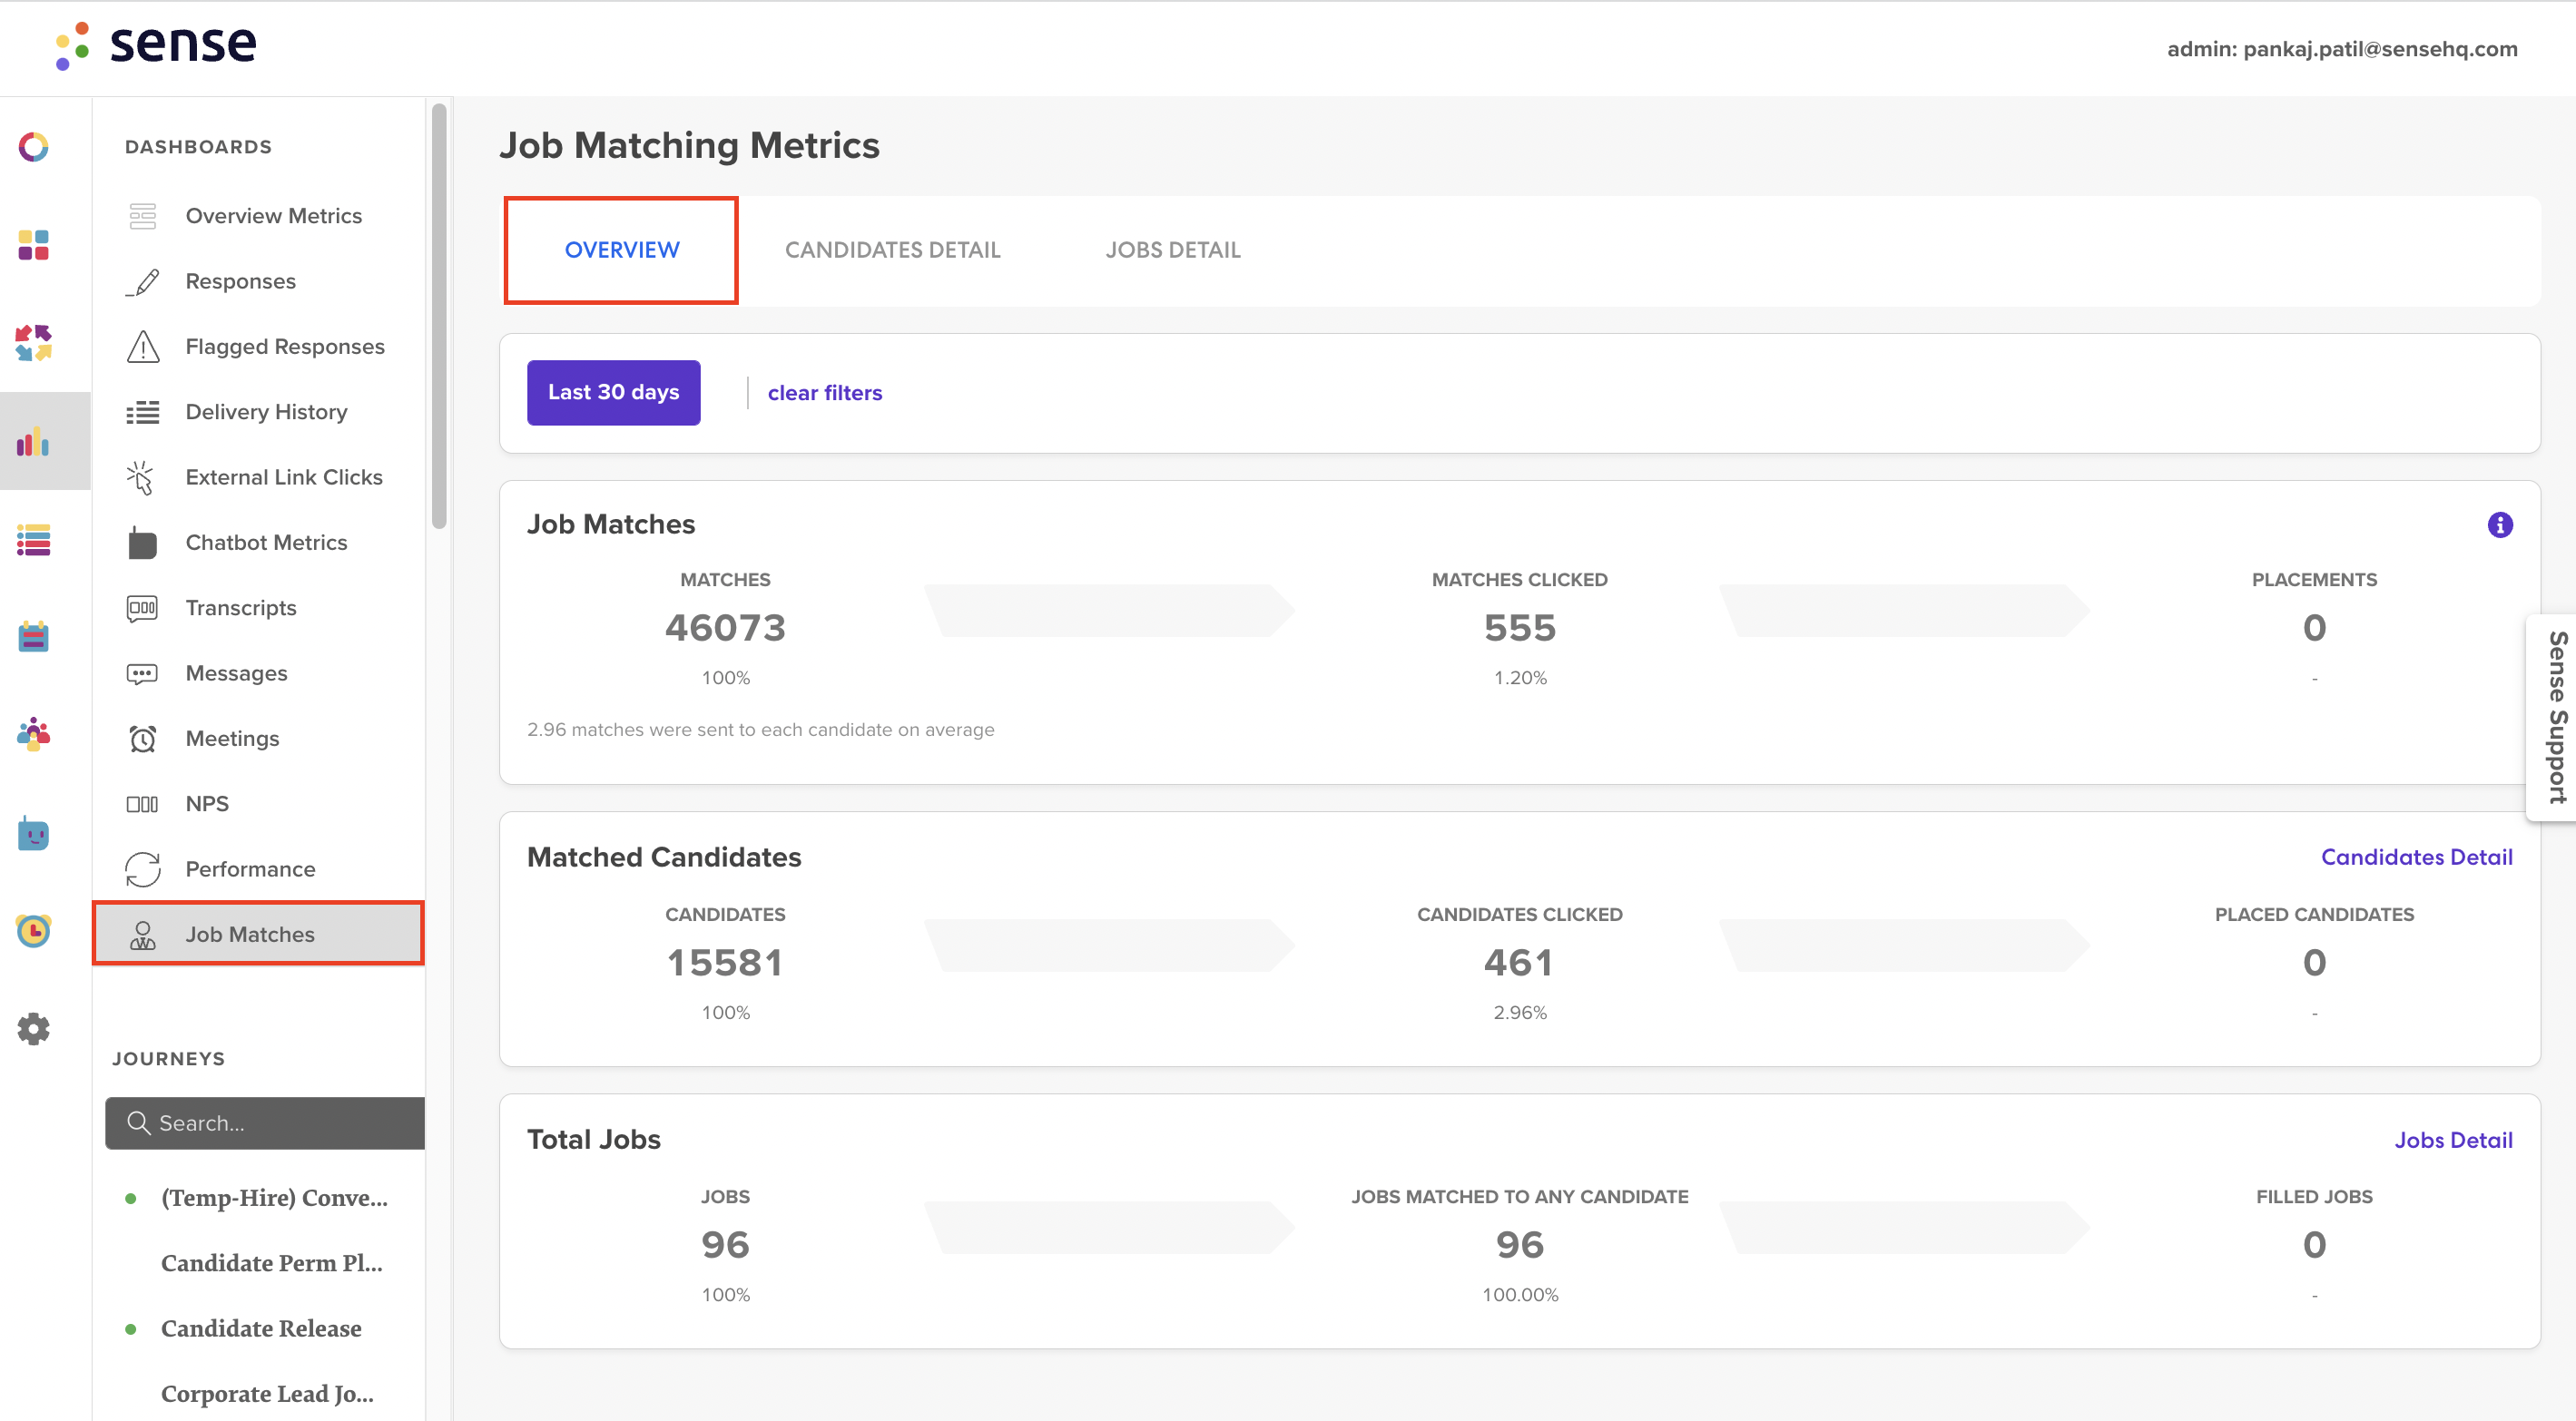This screenshot has width=2576, height=1421.
Task: Click the Chatbot Metrics icon
Action: pyautogui.click(x=142, y=543)
